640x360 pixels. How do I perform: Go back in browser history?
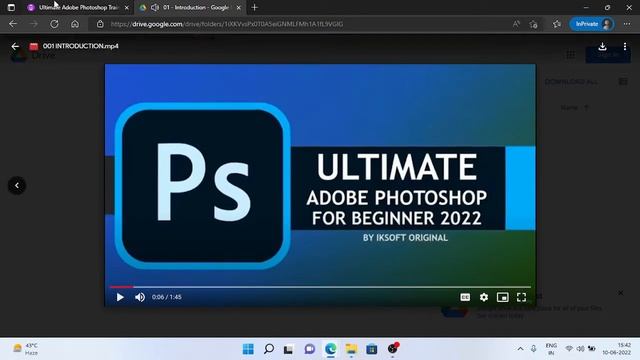(13, 24)
